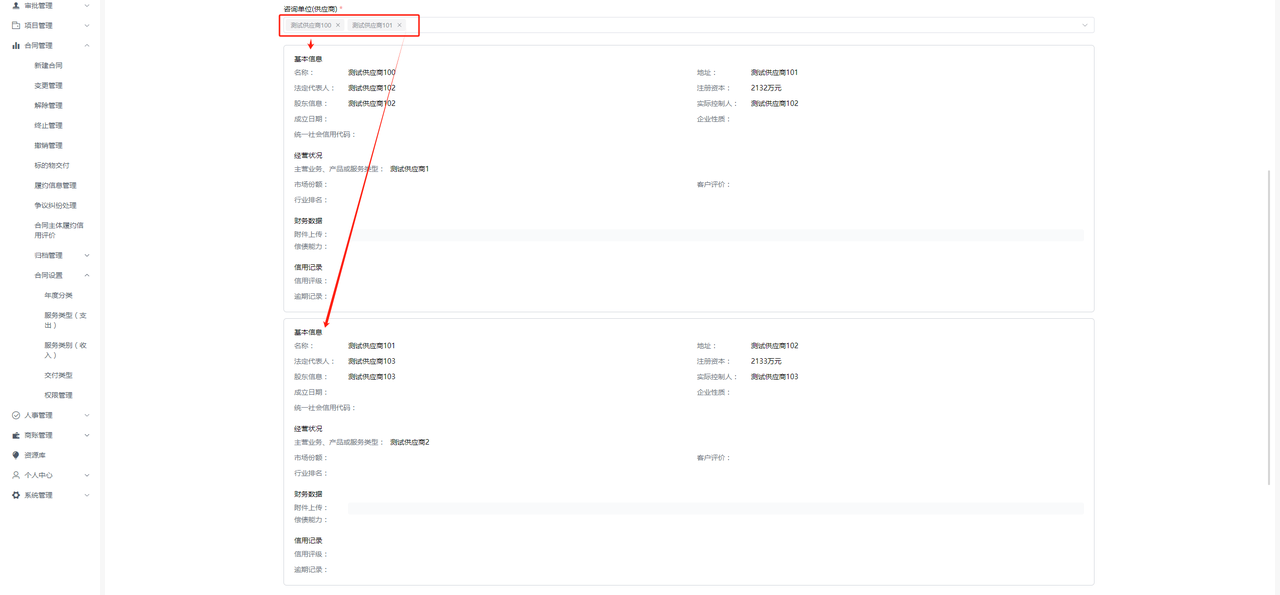Click the 合同管理 bar chart icon
The height and width of the screenshot is (595, 1280).
[x=16, y=45]
